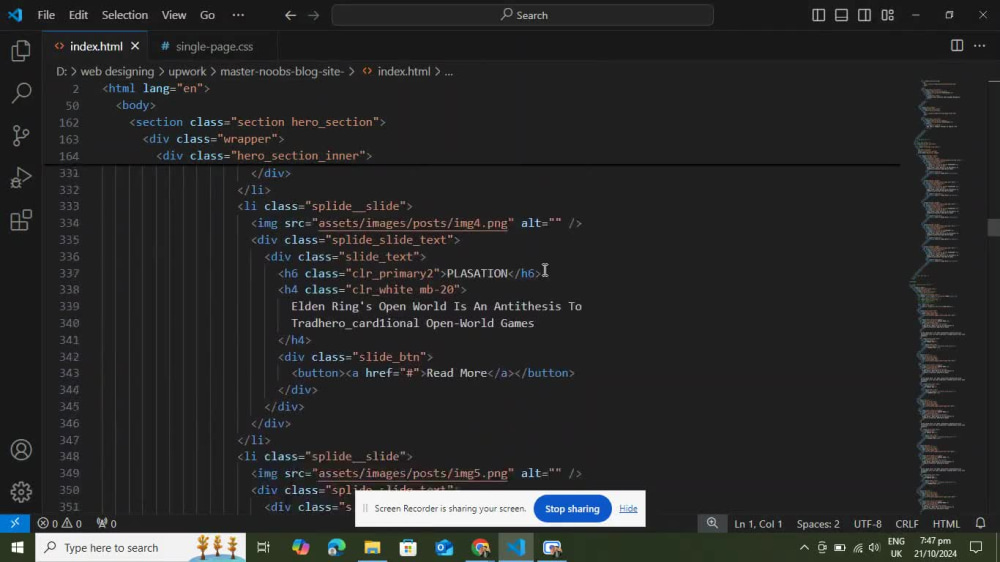This screenshot has height=562, width=1000.
Task: Open the Run and Debug view
Action: (x=21, y=177)
